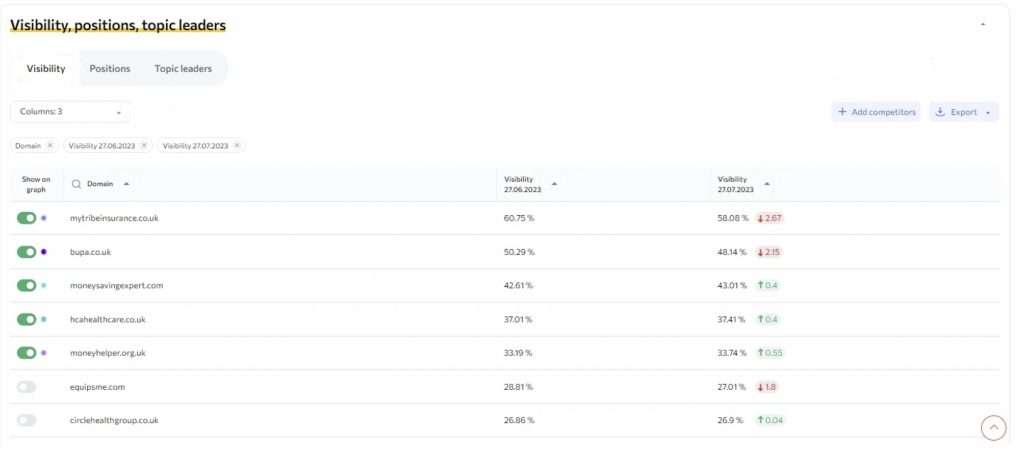Viewport: 1024px width, 455px height.
Task: Click the 58.08 % visibility value
Action: click(733, 218)
